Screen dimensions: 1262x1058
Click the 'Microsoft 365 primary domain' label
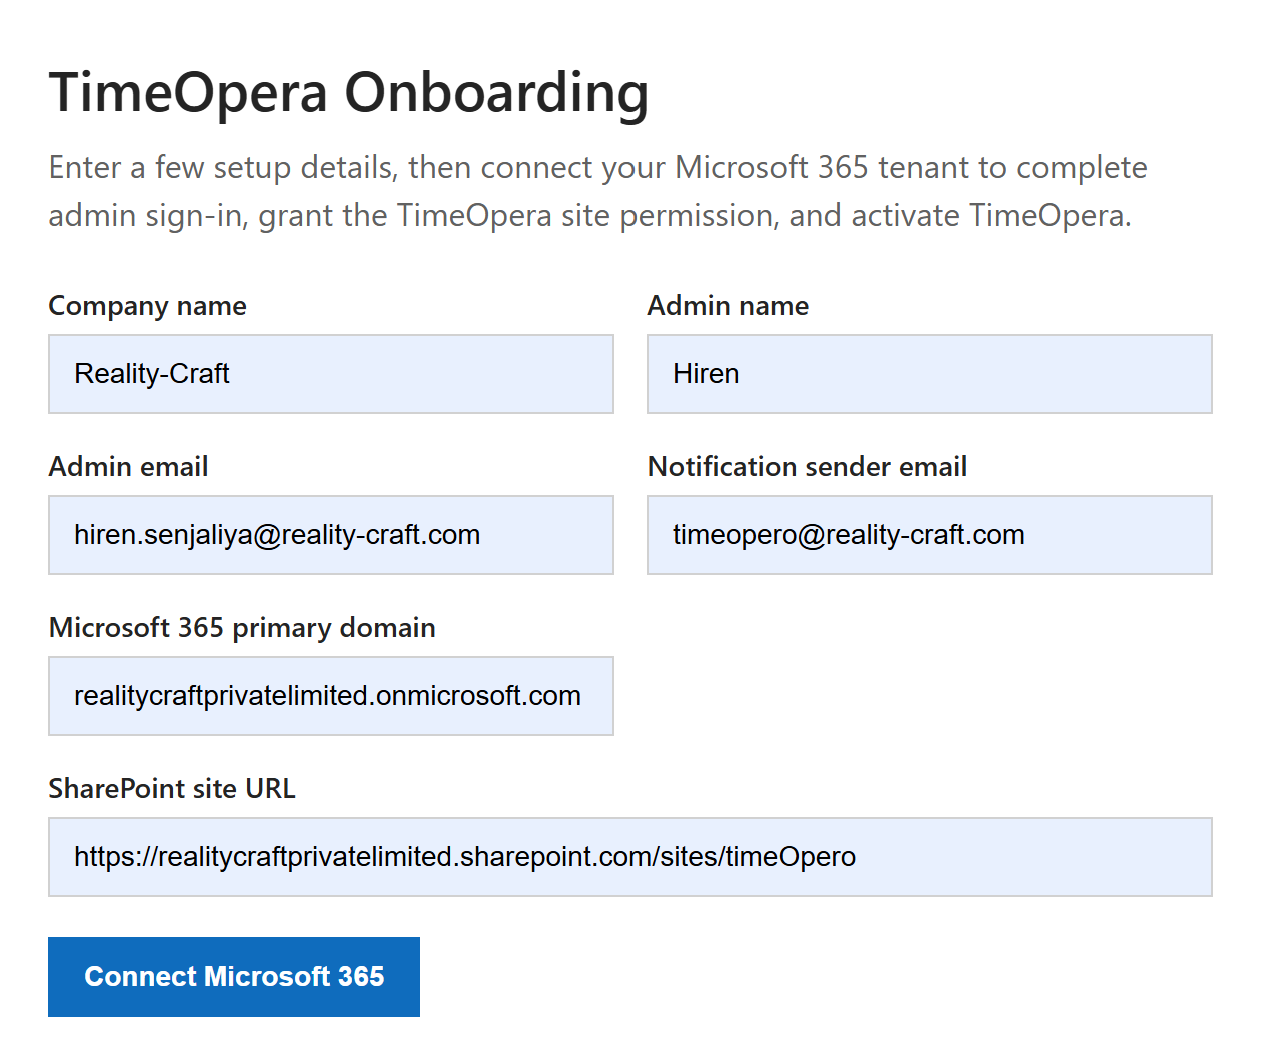click(x=242, y=628)
